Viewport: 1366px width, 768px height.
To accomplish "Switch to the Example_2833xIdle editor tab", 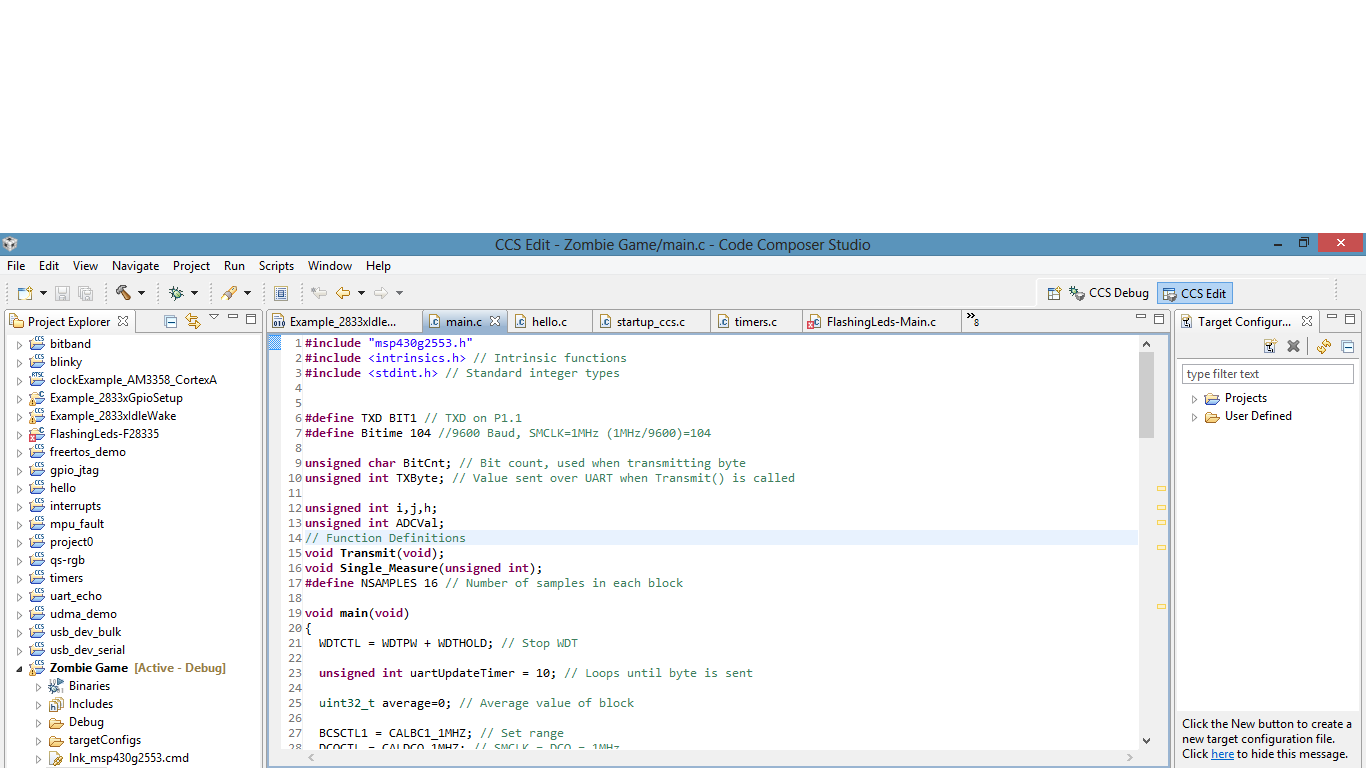I will point(343,321).
